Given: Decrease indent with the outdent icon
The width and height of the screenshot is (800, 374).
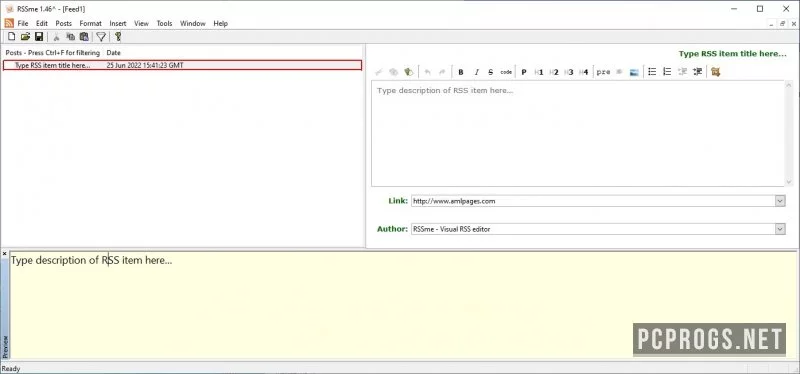Looking at the screenshot, I should click(x=682, y=72).
